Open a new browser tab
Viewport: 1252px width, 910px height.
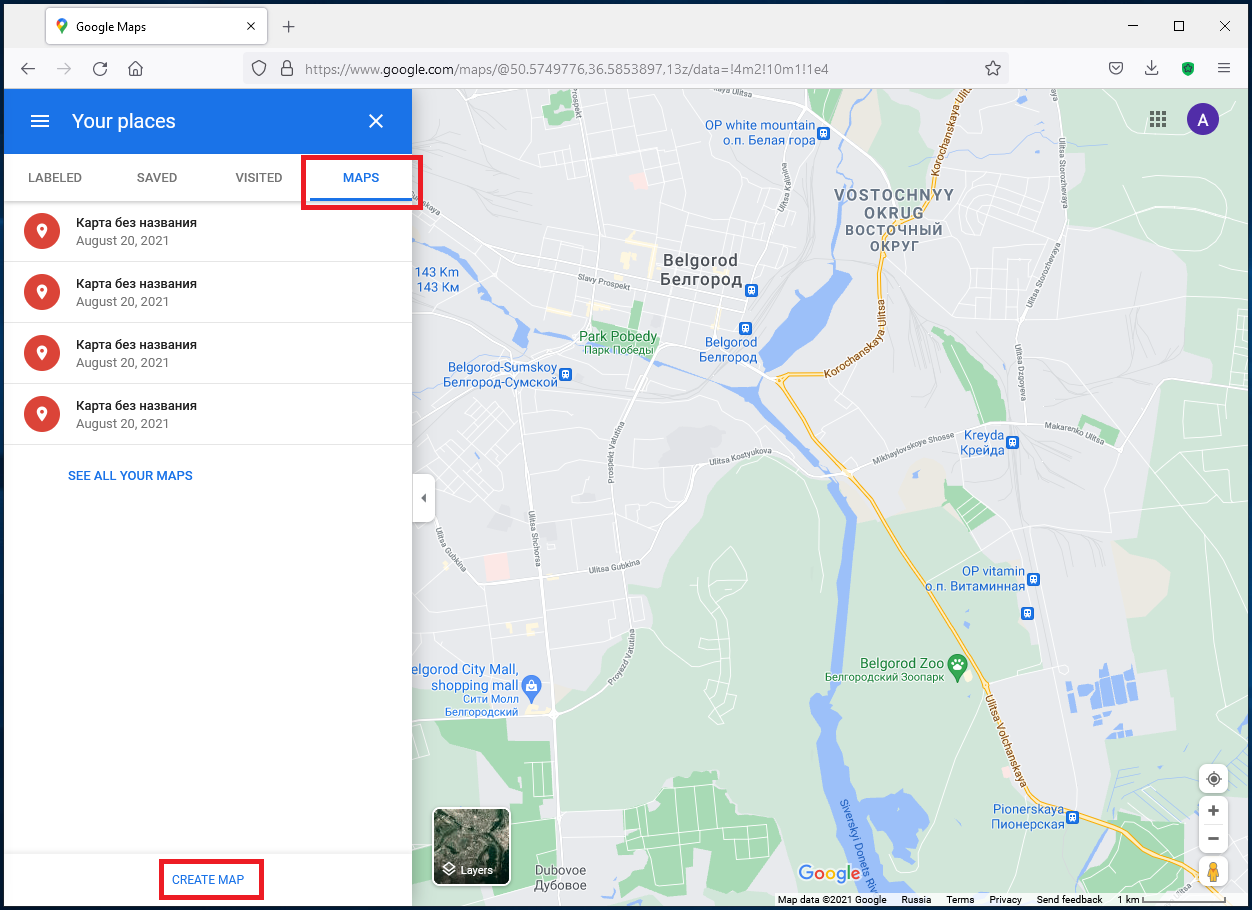pos(289,26)
